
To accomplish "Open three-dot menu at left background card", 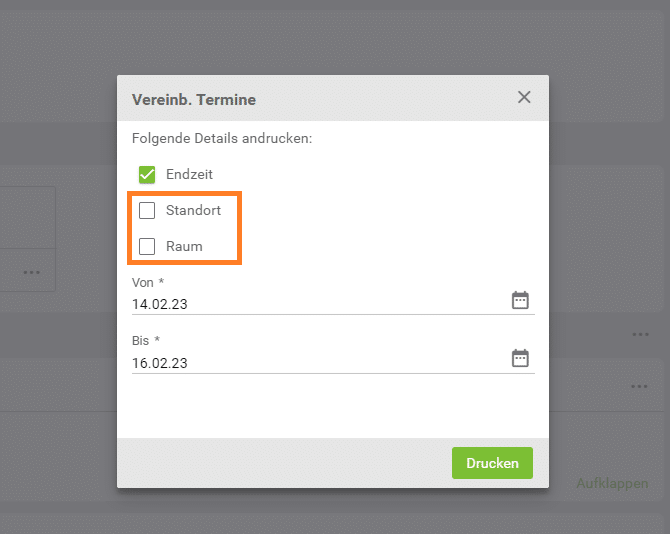I will (32, 272).
